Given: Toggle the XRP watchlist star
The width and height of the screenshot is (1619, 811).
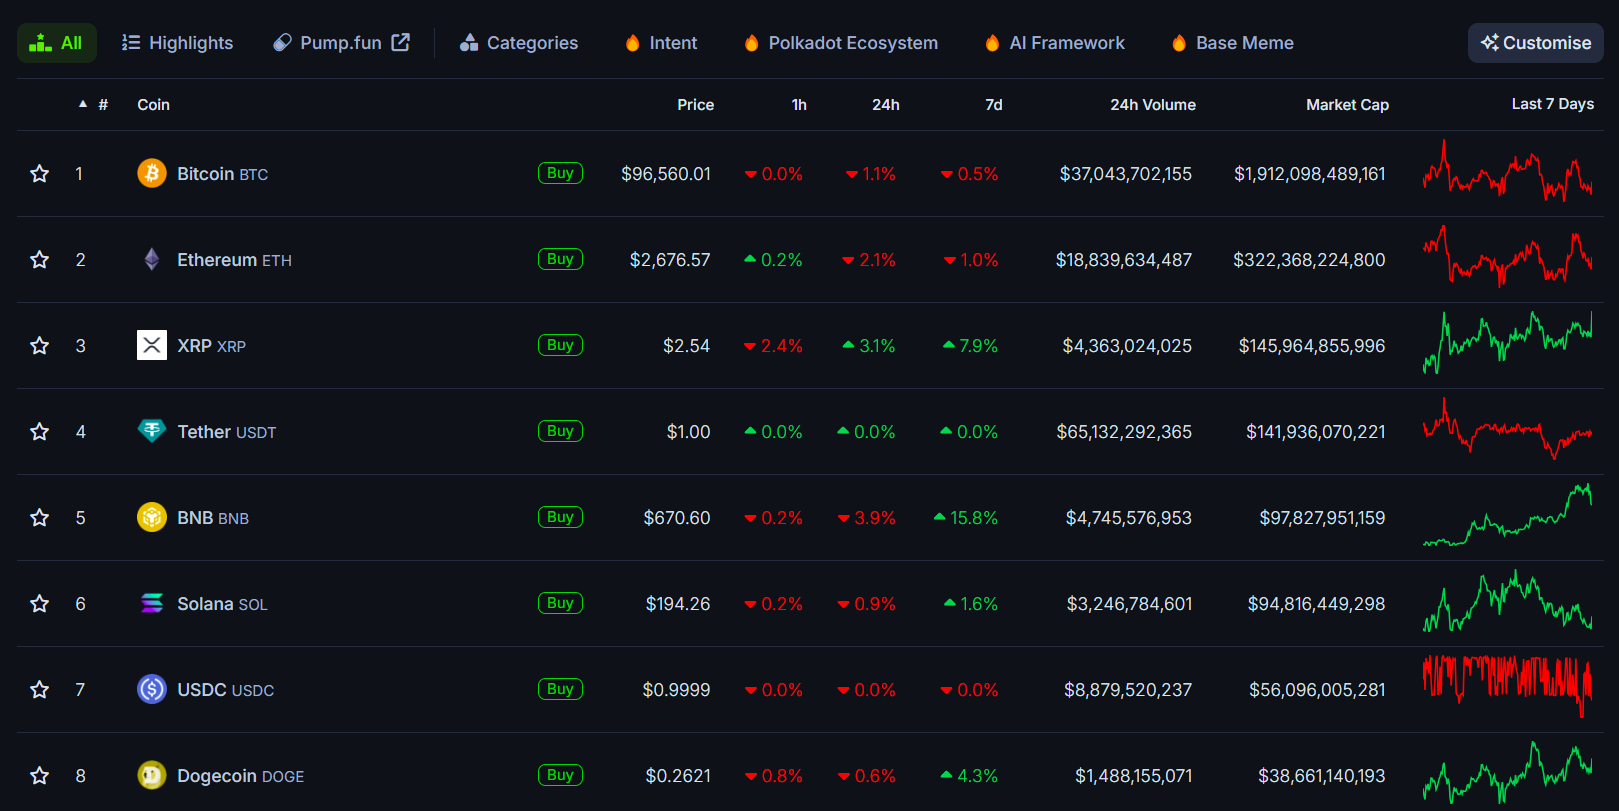Looking at the screenshot, I should (40, 346).
